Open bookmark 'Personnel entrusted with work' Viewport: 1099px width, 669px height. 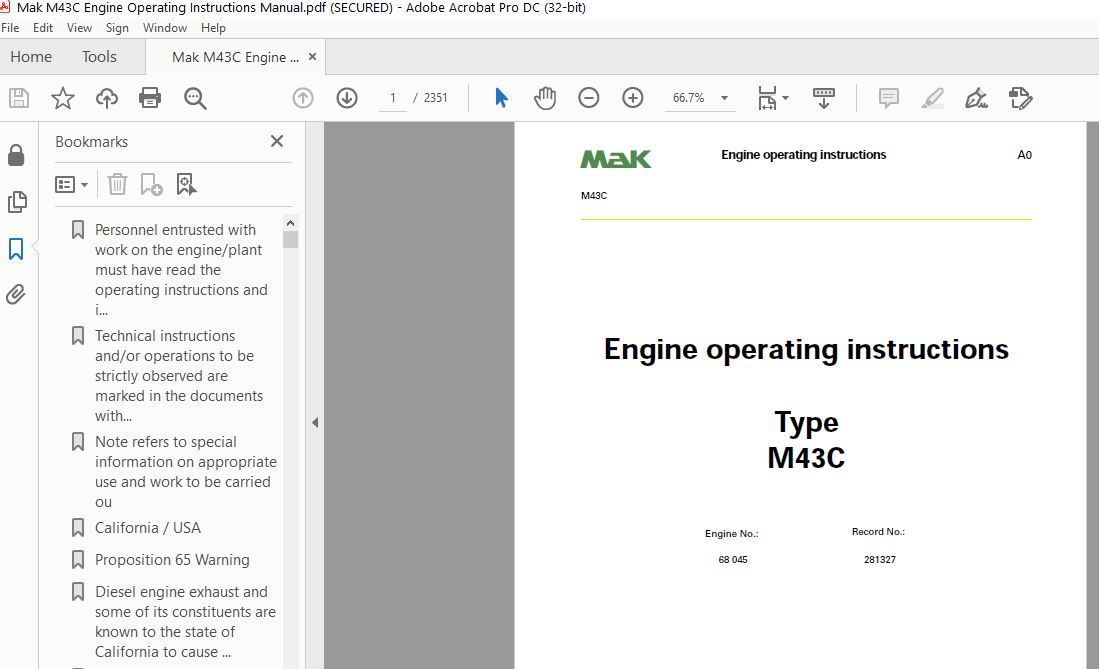pos(182,269)
